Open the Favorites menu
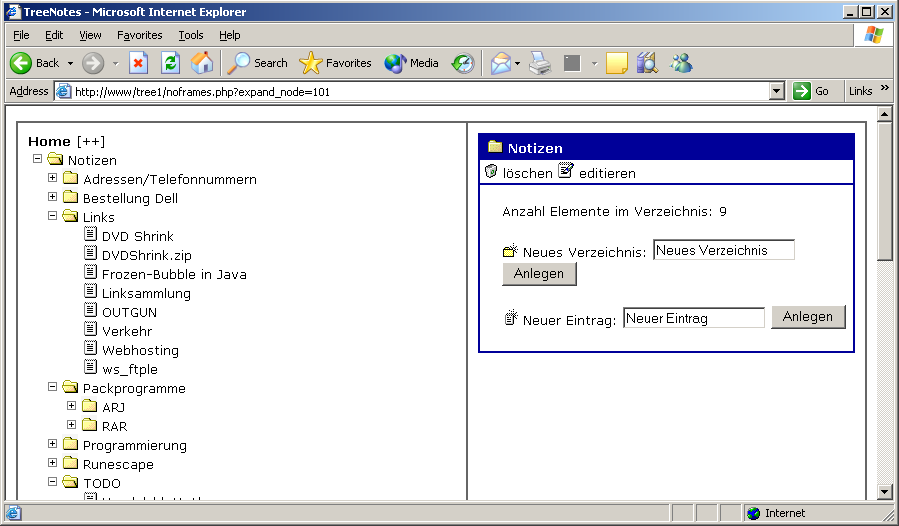 click(x=139, y=35)
